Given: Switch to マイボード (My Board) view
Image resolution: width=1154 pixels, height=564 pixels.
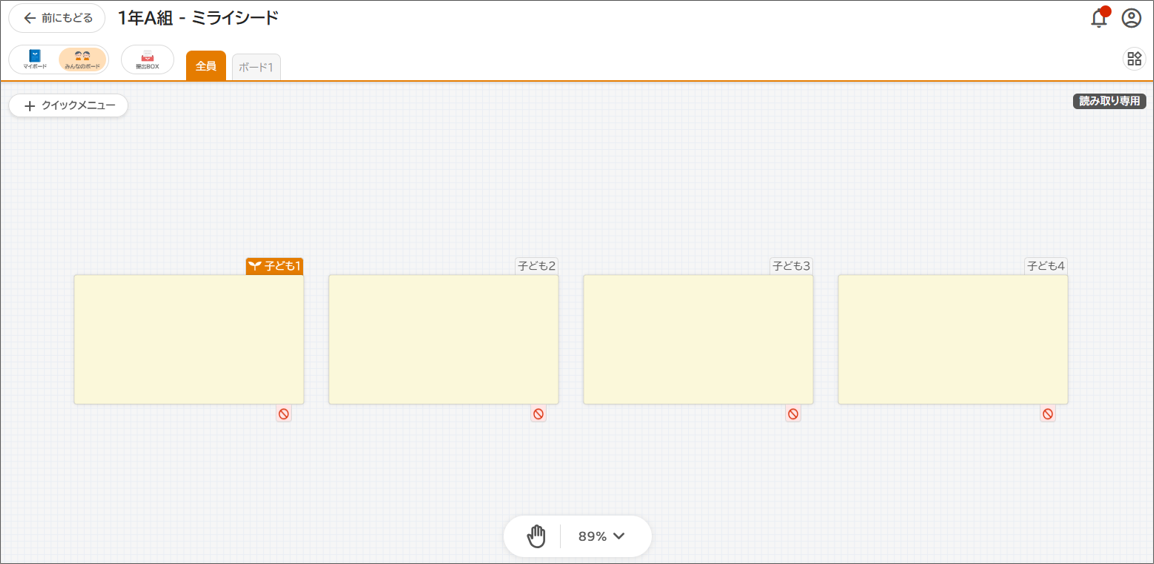Looking at the screenshot, I should click(35, 59).
